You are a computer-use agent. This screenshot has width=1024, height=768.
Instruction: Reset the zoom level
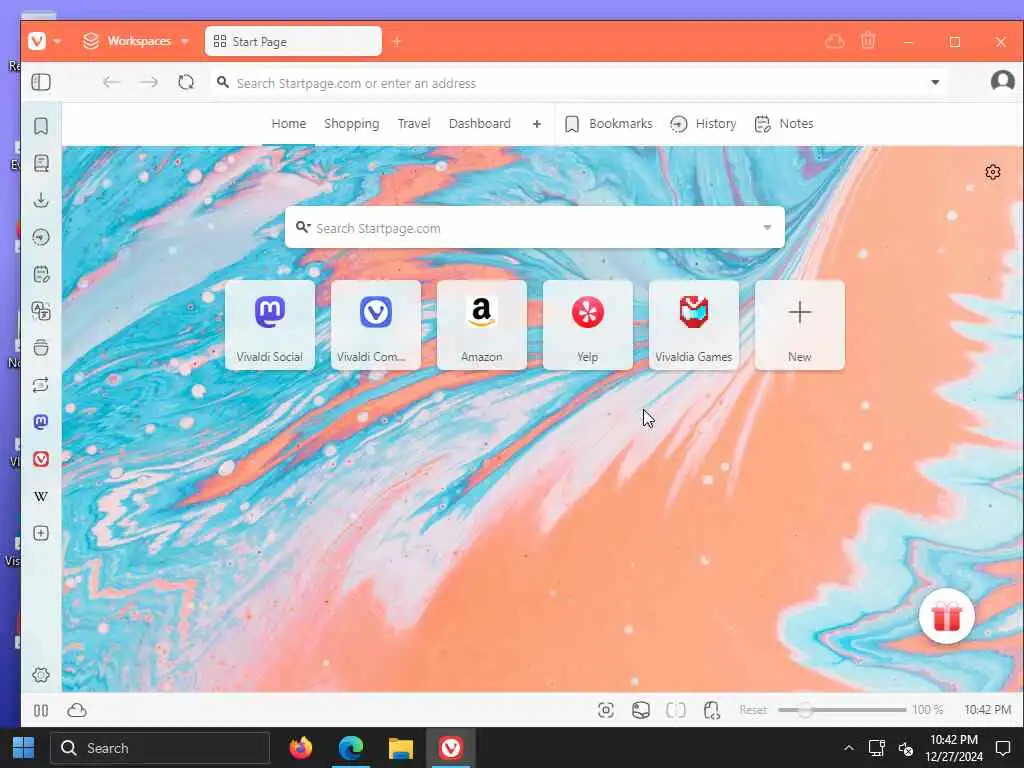click(753, 710)
